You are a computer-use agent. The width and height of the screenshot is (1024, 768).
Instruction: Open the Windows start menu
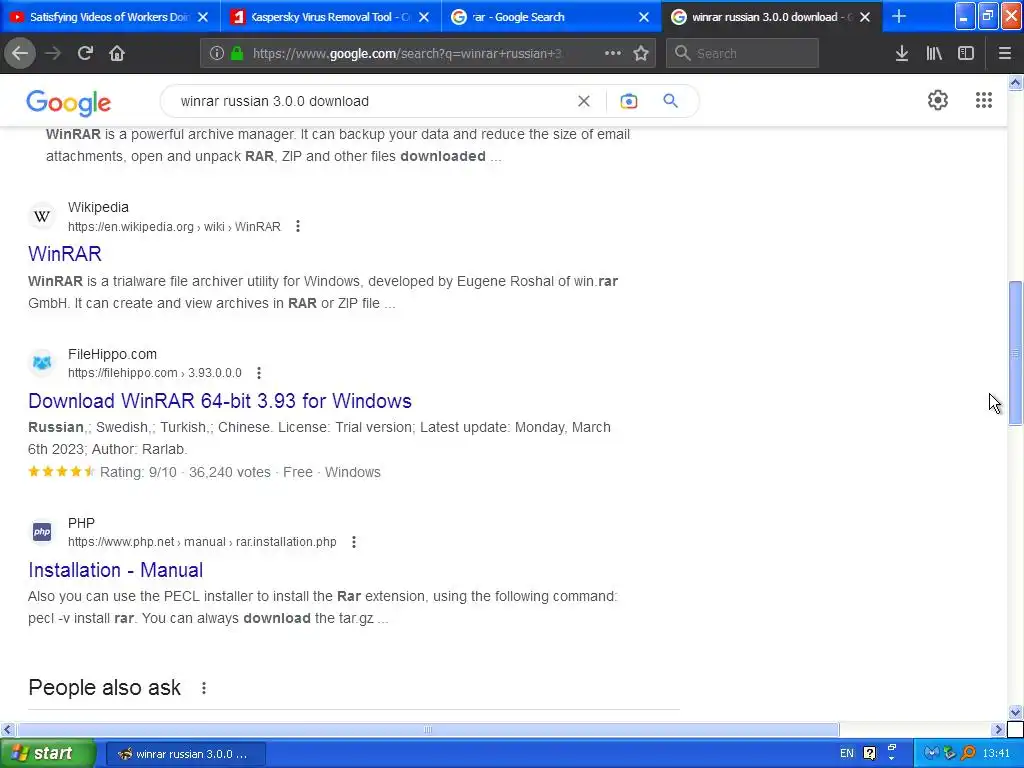point(48,754)
